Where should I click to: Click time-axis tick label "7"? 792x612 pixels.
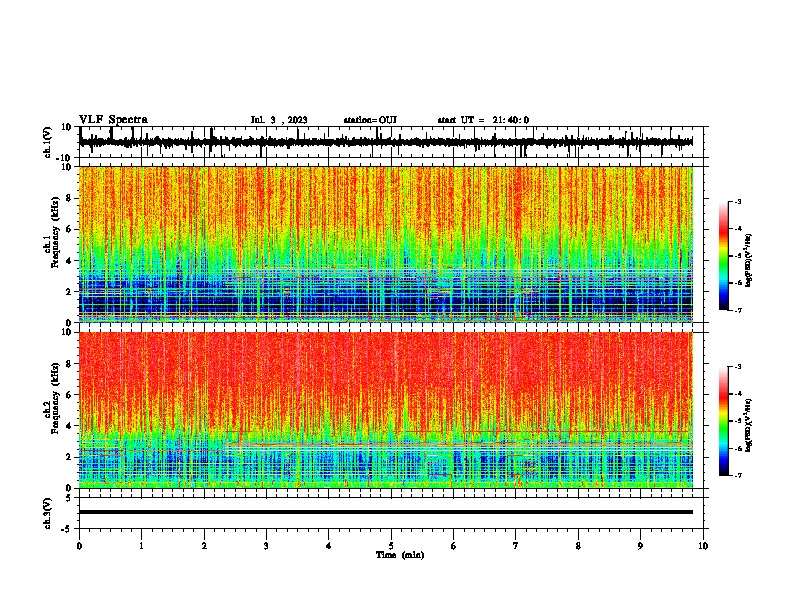516,545
